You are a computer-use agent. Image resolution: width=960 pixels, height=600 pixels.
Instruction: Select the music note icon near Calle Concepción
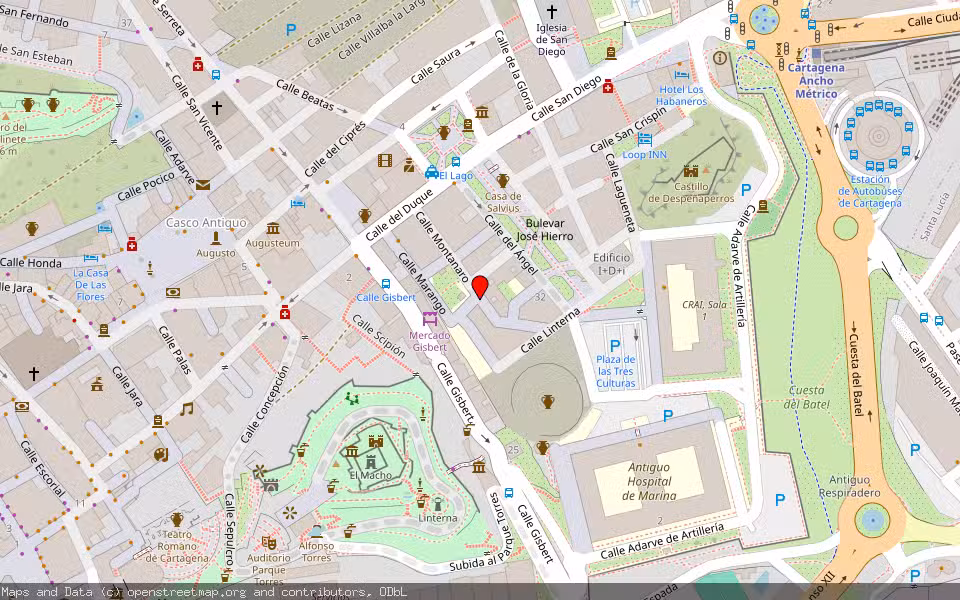coord(185,408)
